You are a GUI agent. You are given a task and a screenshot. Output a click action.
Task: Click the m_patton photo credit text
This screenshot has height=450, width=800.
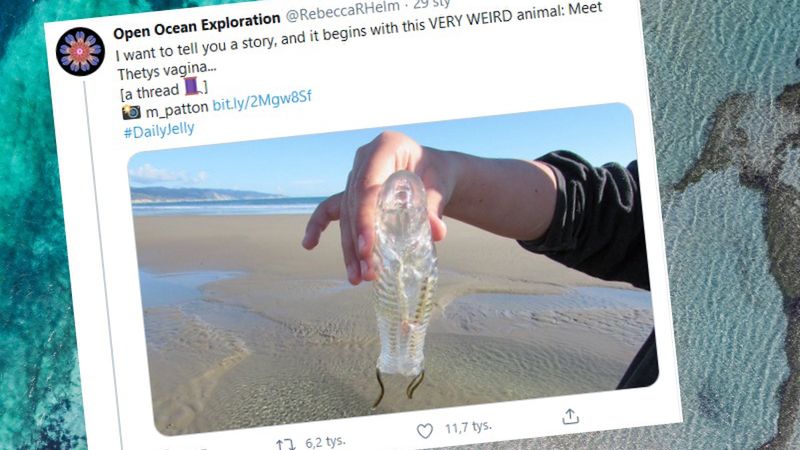pyautogui.click(x=178, y=109)
